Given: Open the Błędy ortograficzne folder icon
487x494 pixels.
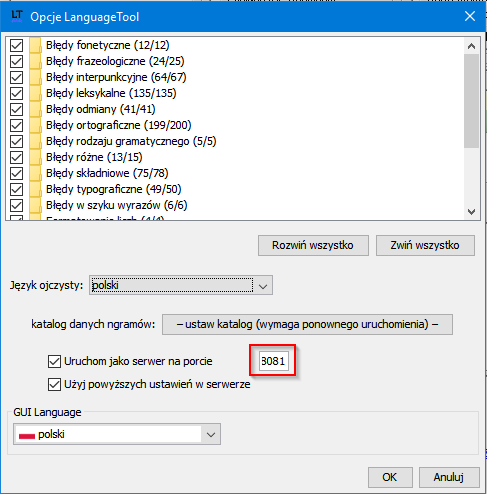Looking at the screenshot, I should [x=35, y=125].
